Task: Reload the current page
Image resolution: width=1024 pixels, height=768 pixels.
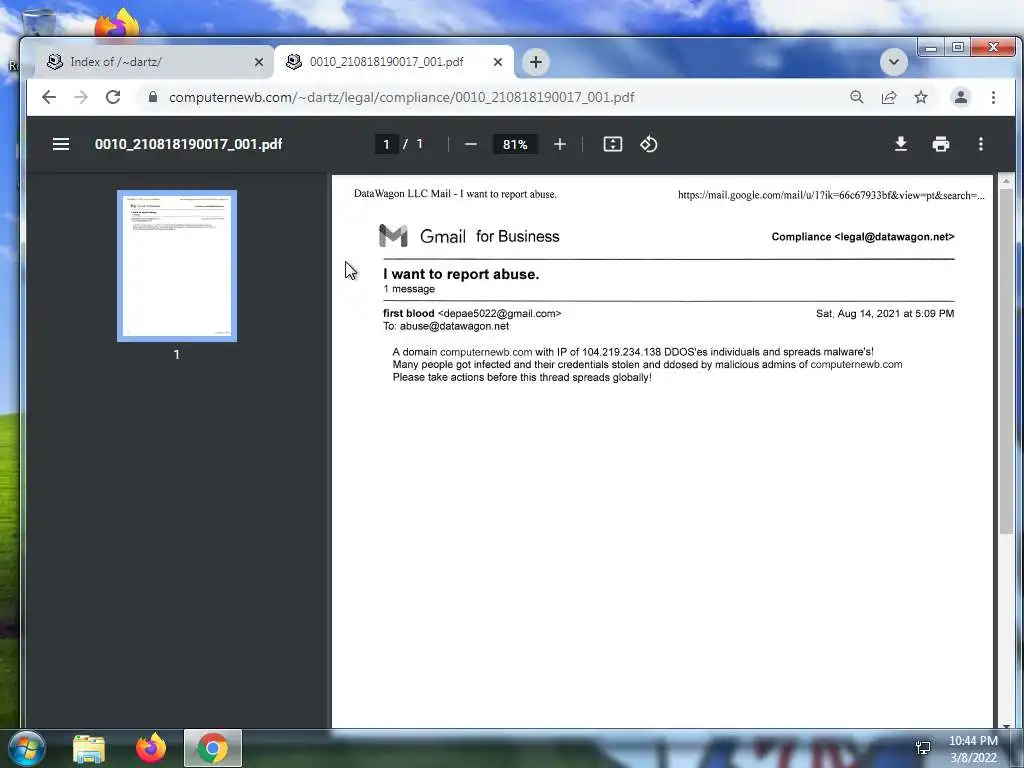Action: click(x=113, y=97)
